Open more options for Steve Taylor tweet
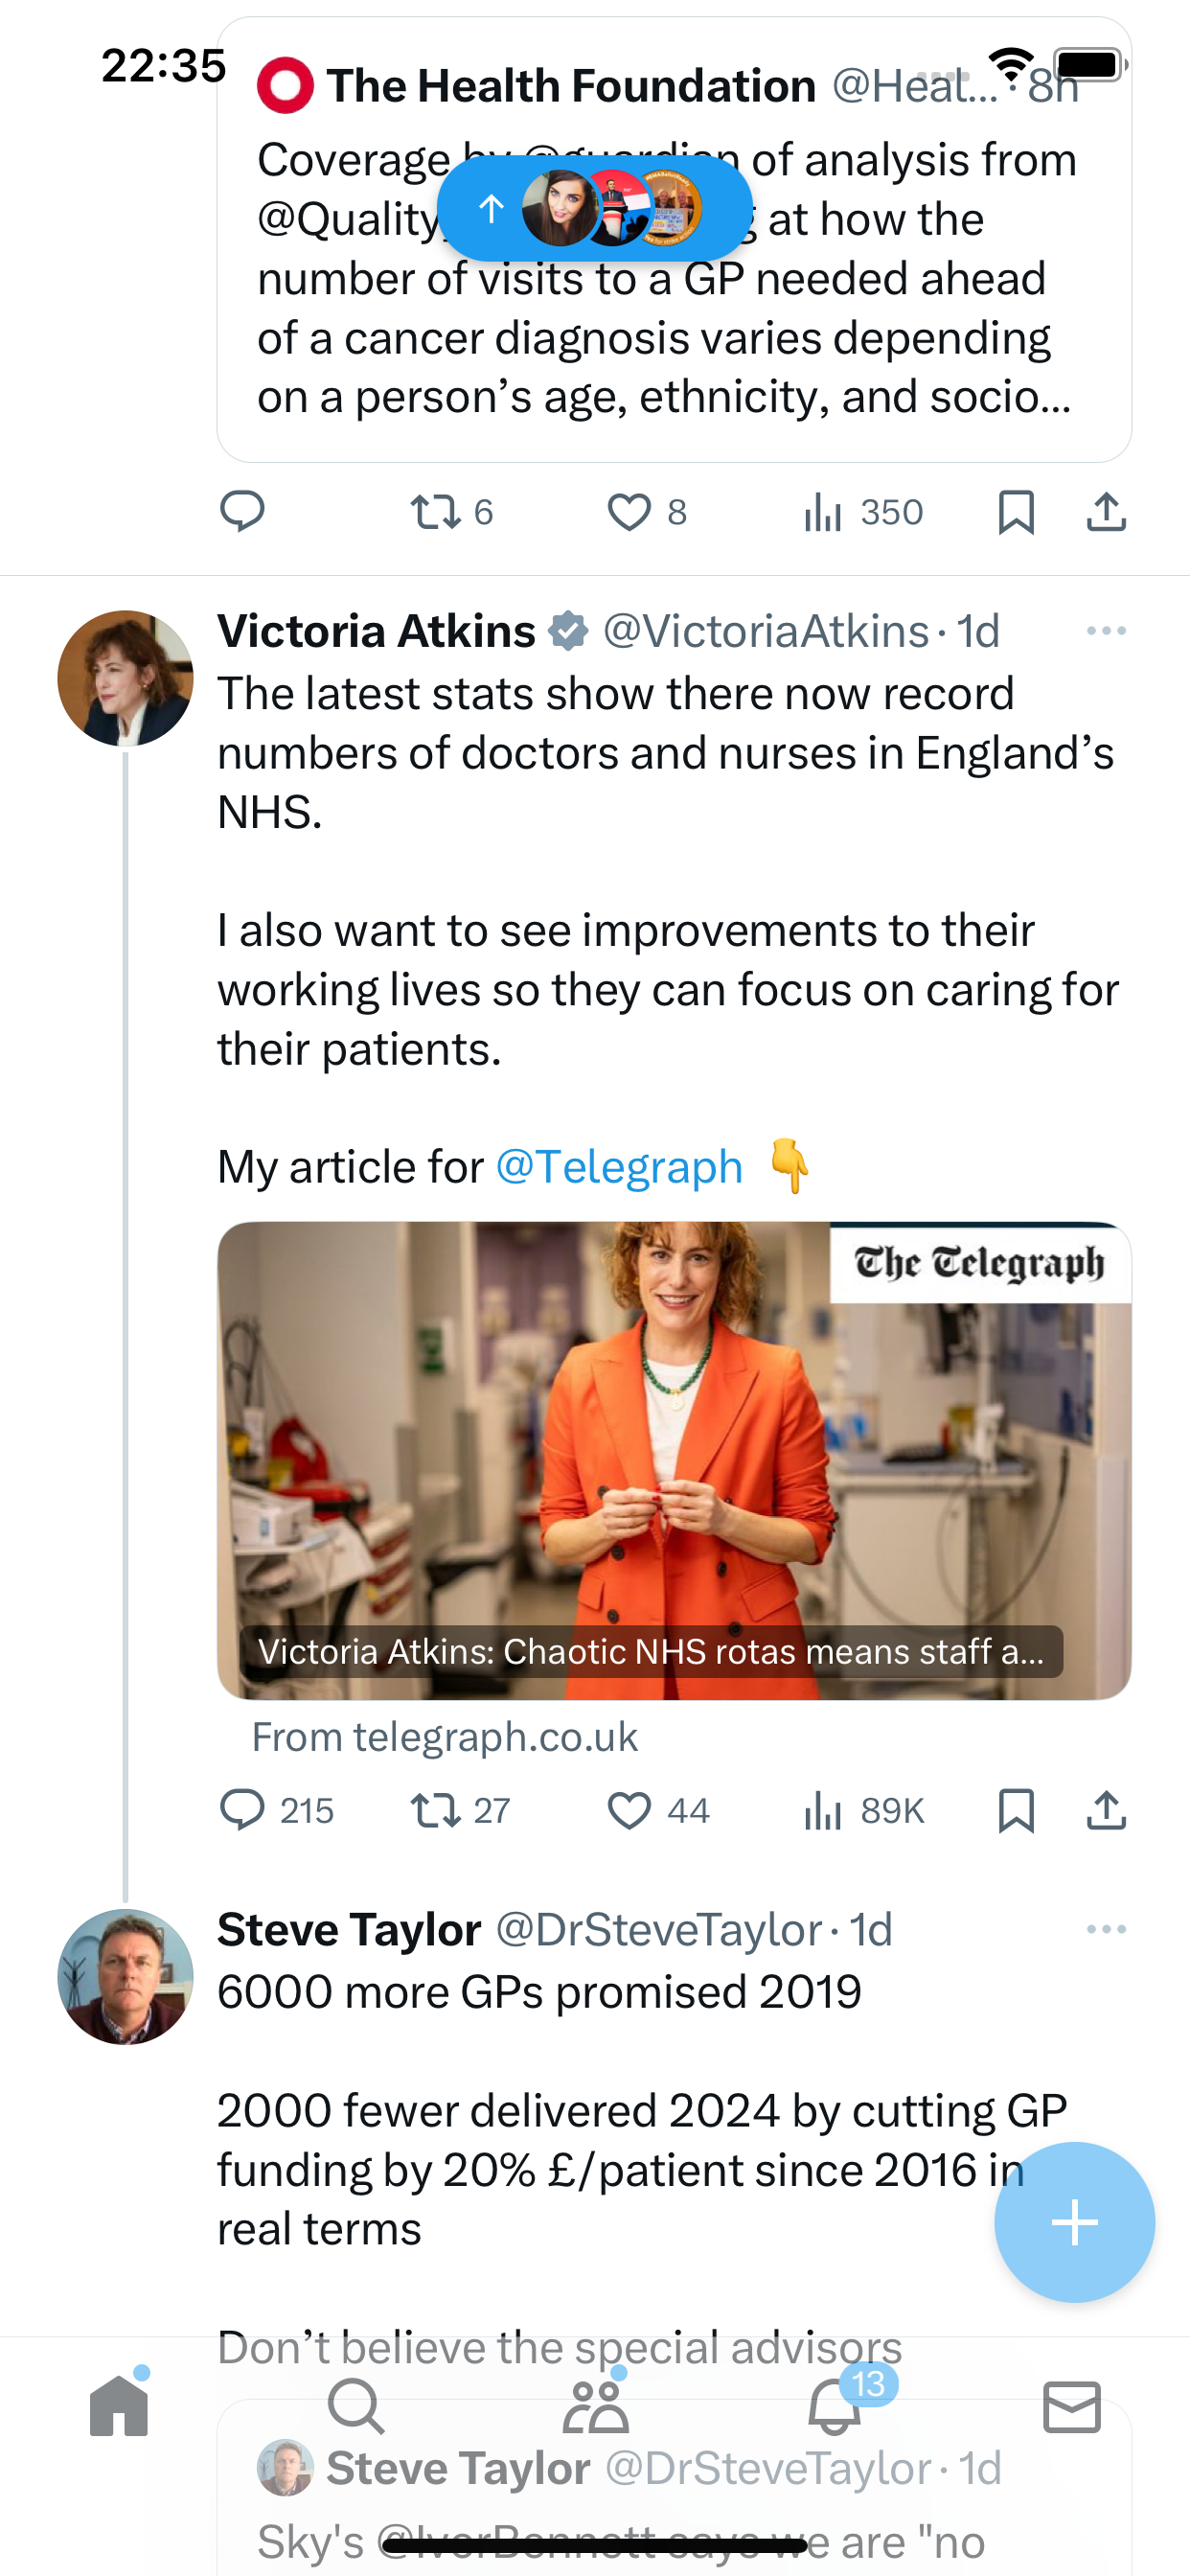Image resolution: width=1190 pixels, height=2576 pixels. click(1106, 1929)
